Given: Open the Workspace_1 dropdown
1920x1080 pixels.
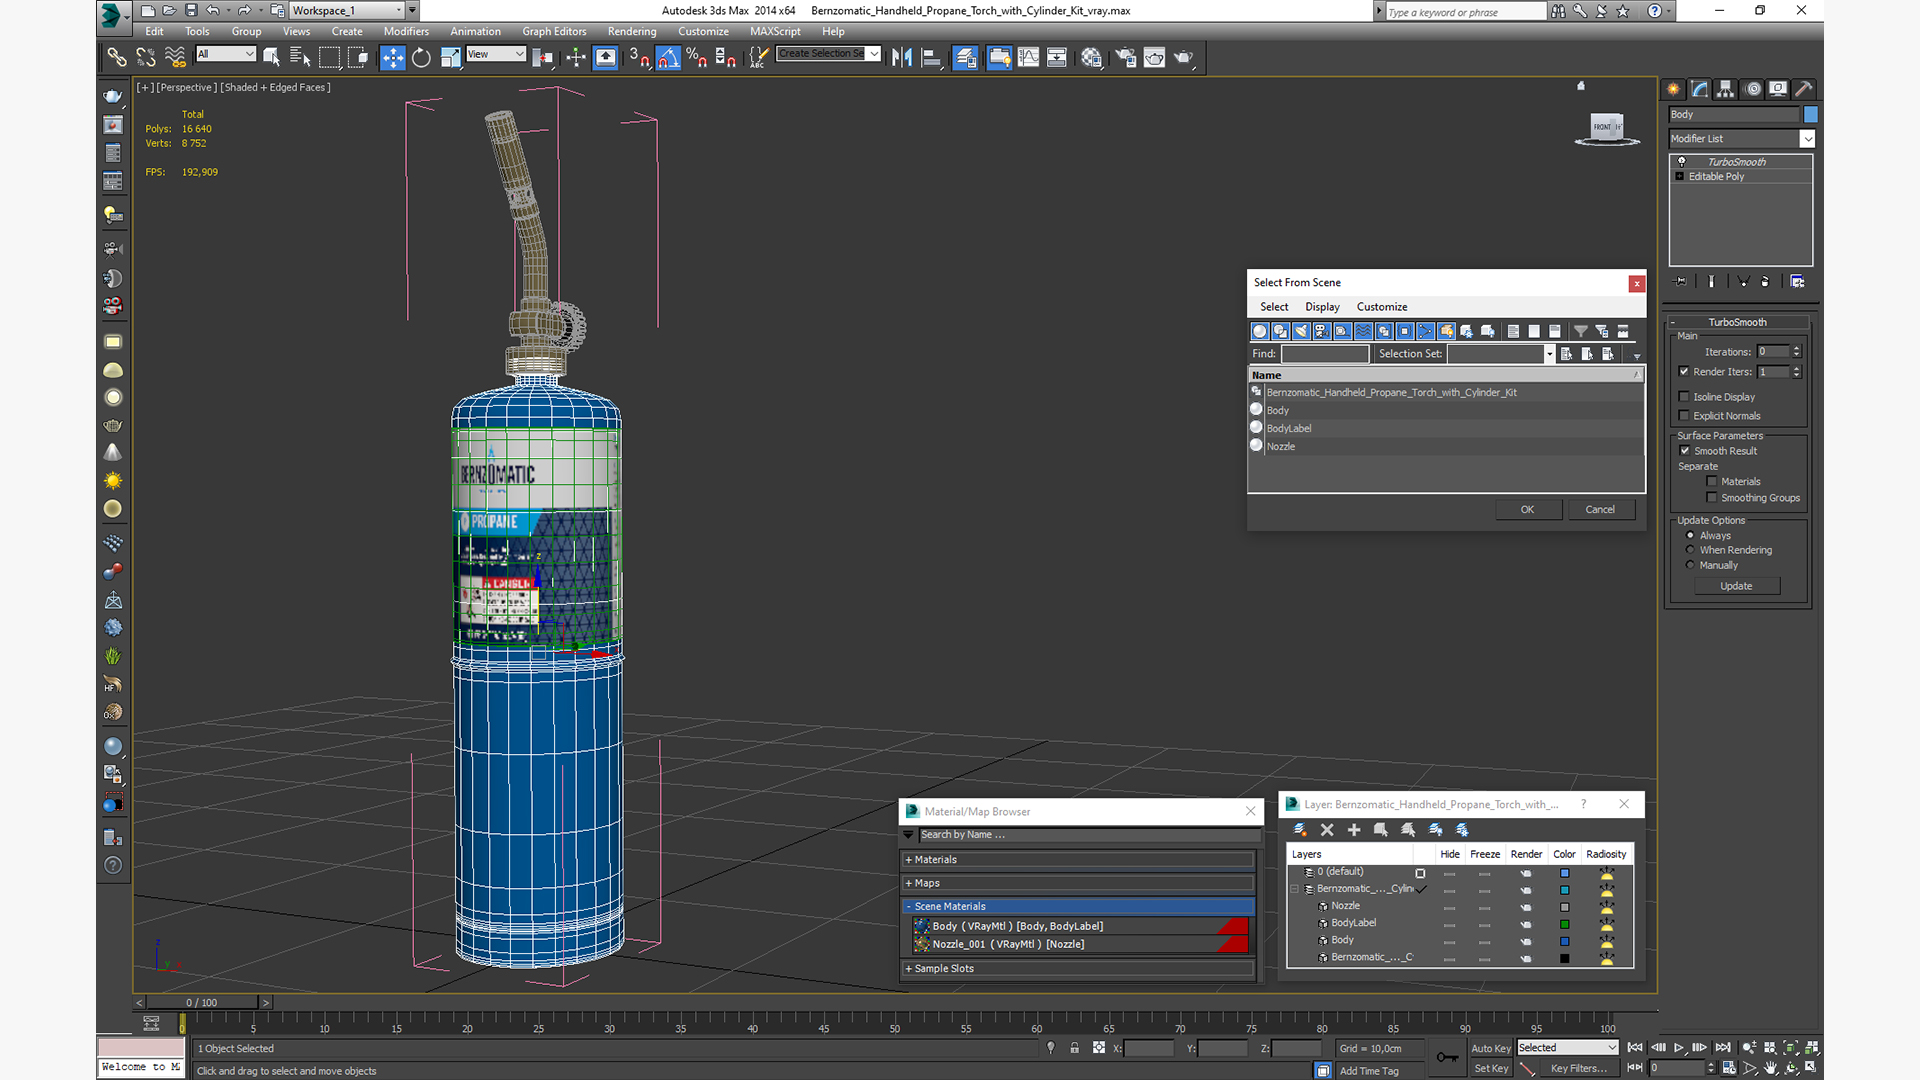Looking at the screenshot, I should pos(346,10).
